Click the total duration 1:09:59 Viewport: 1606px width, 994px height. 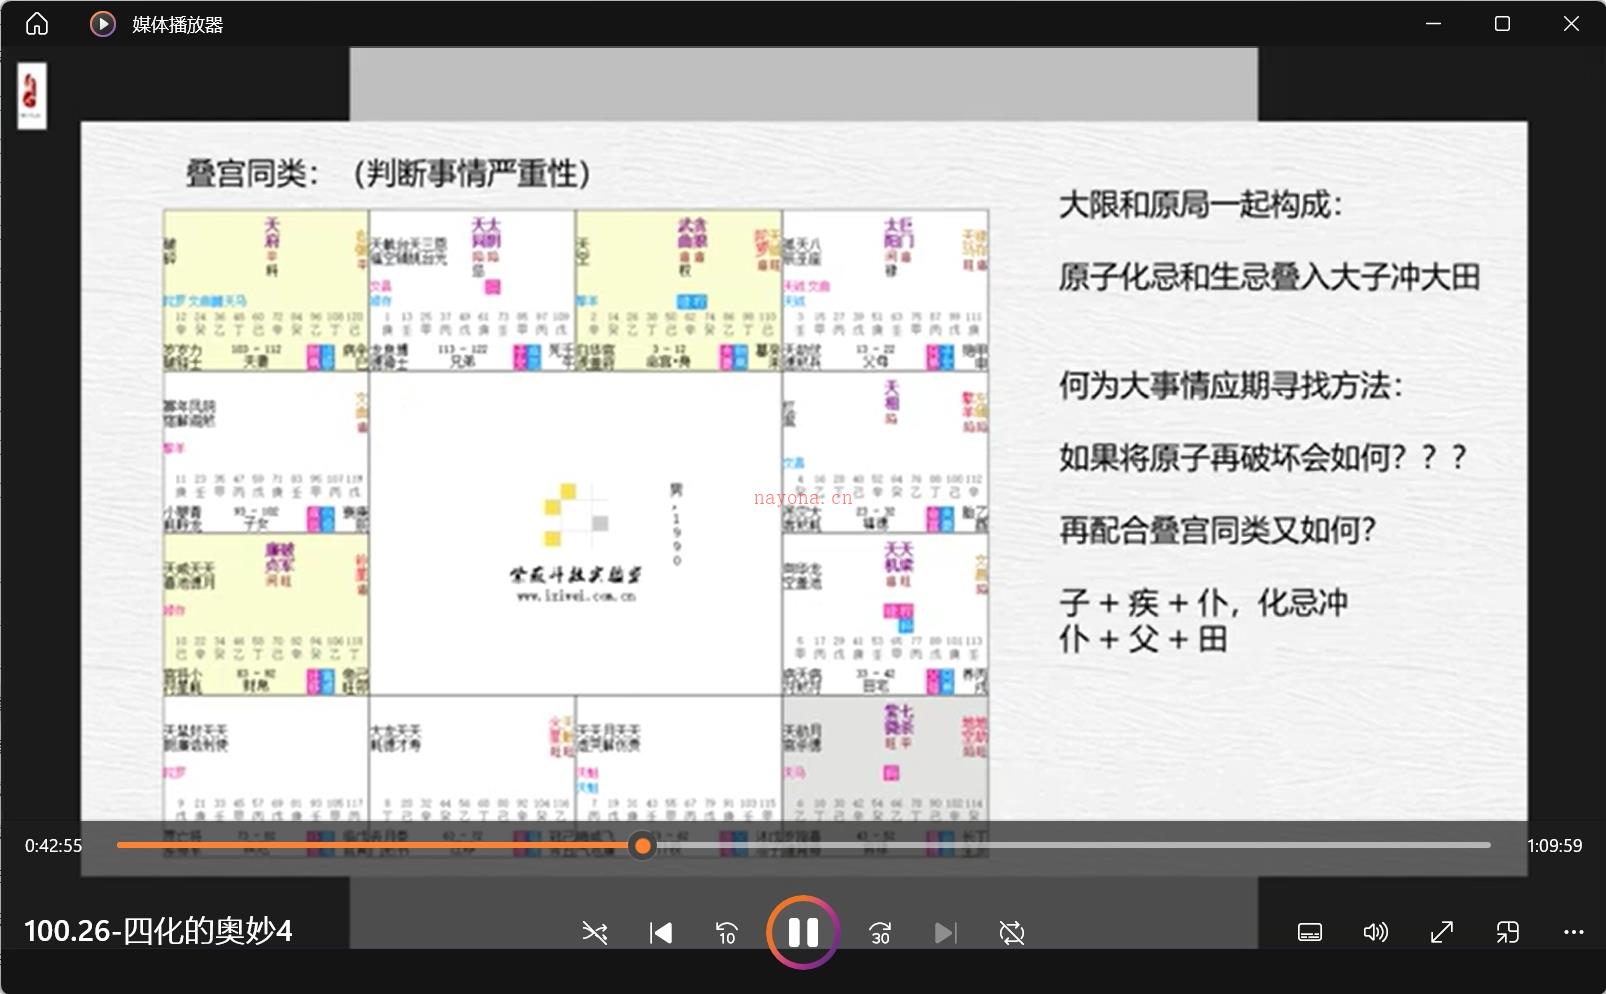[1554, 846]
